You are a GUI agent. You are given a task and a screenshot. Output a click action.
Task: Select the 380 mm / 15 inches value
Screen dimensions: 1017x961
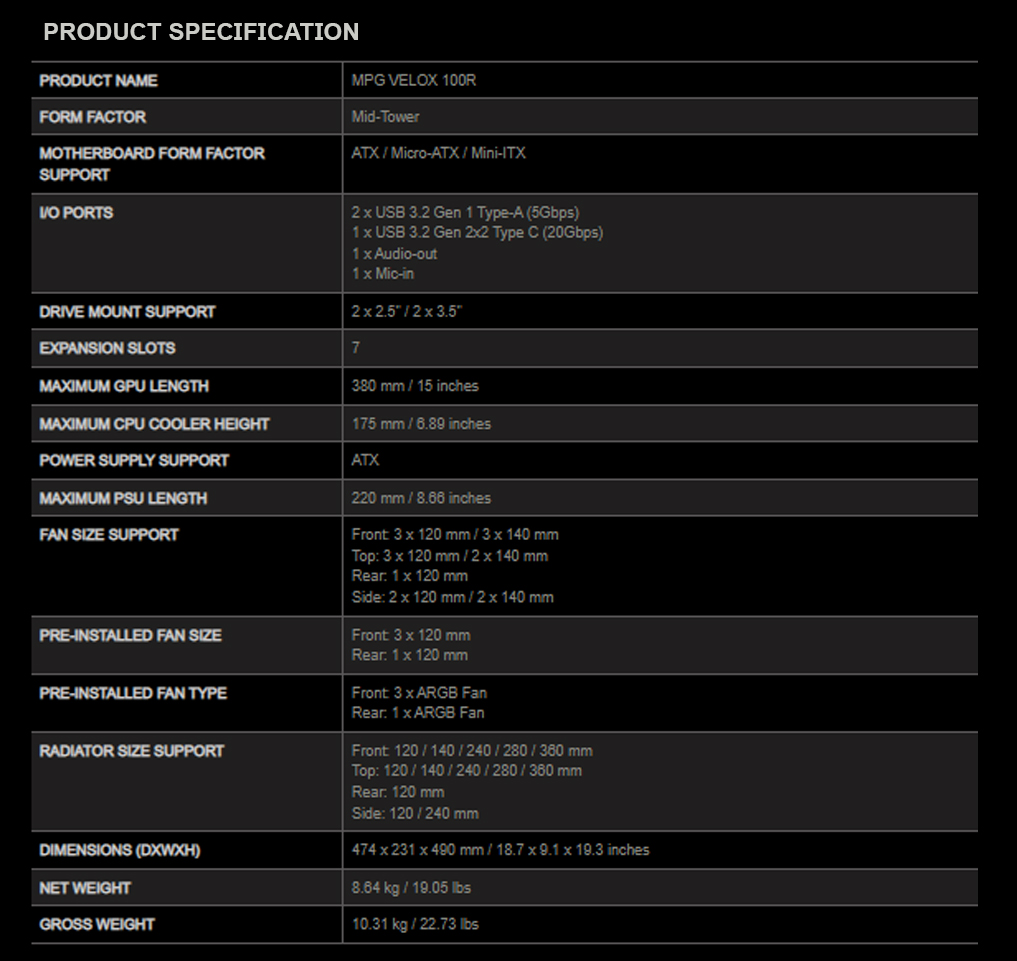(x=415, y=386)
